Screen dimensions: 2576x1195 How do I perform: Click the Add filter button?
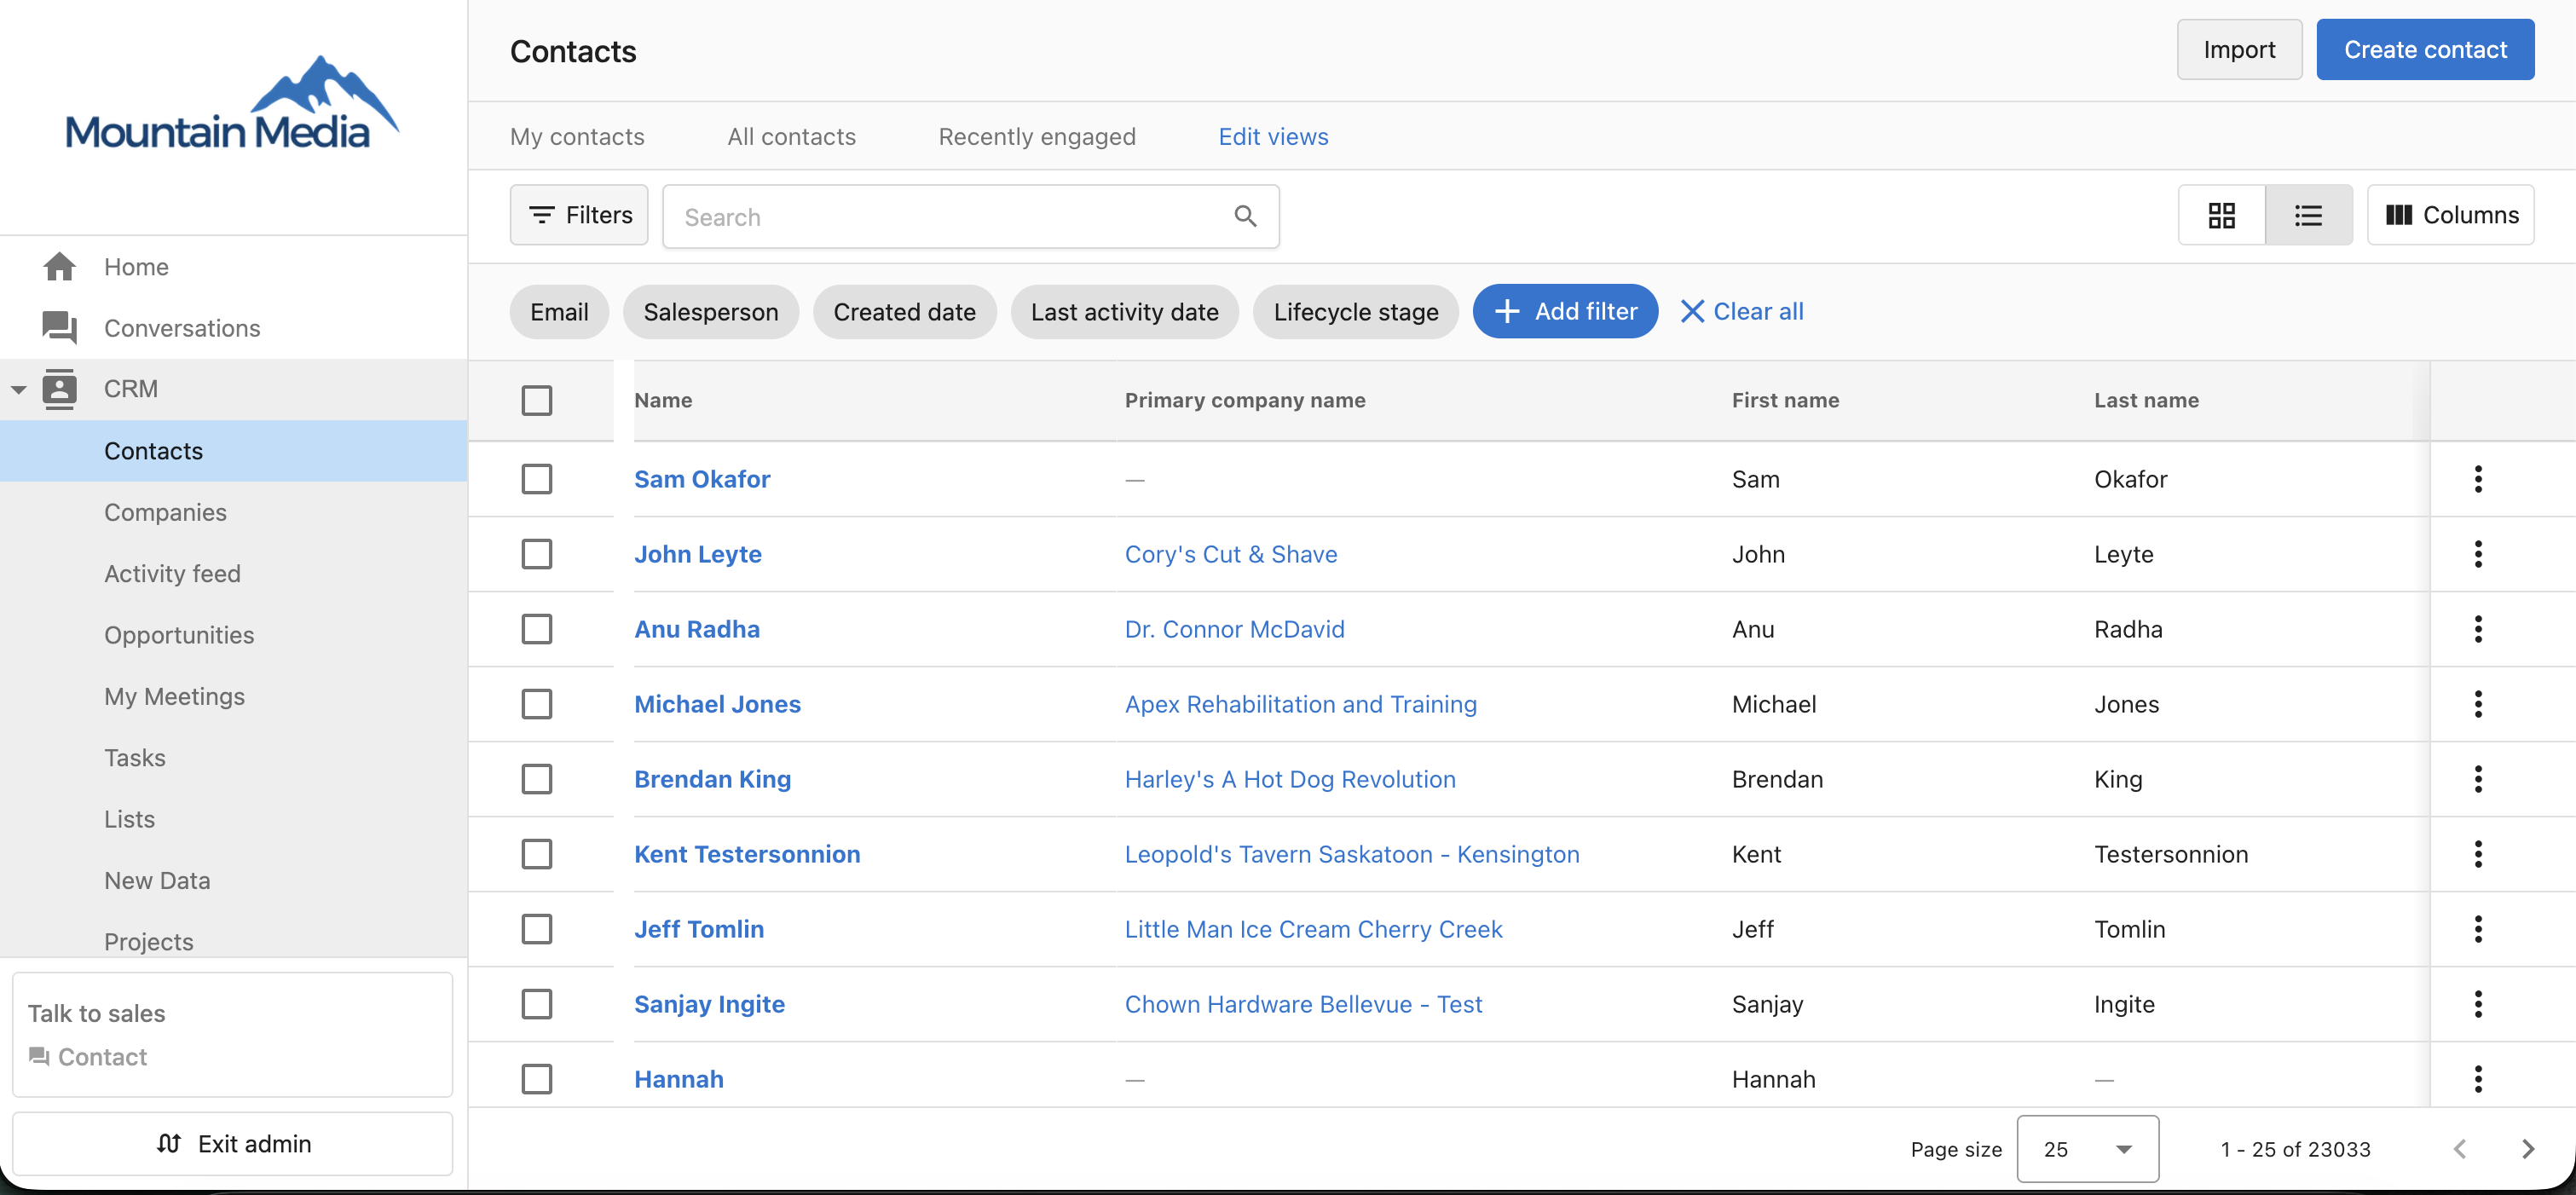(1565, 312)
